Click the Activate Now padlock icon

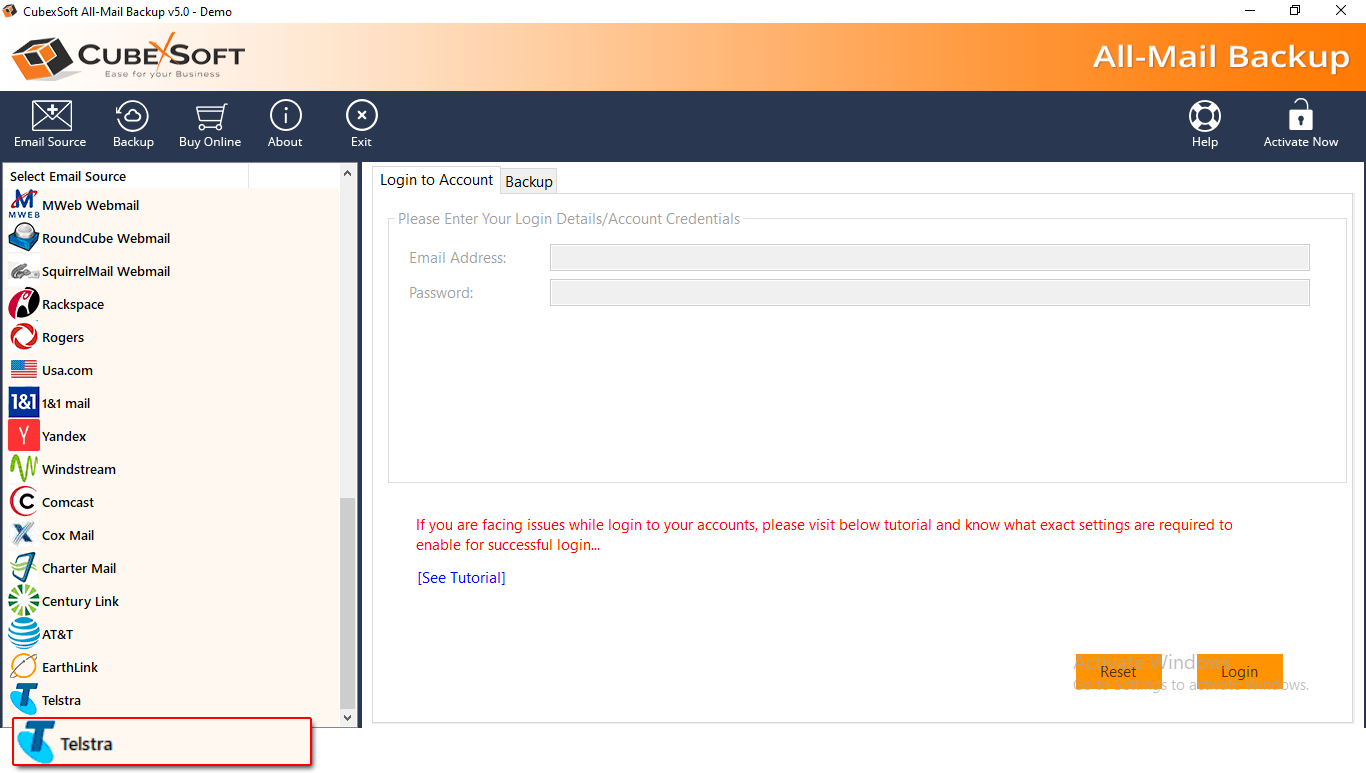[1300, 117]
